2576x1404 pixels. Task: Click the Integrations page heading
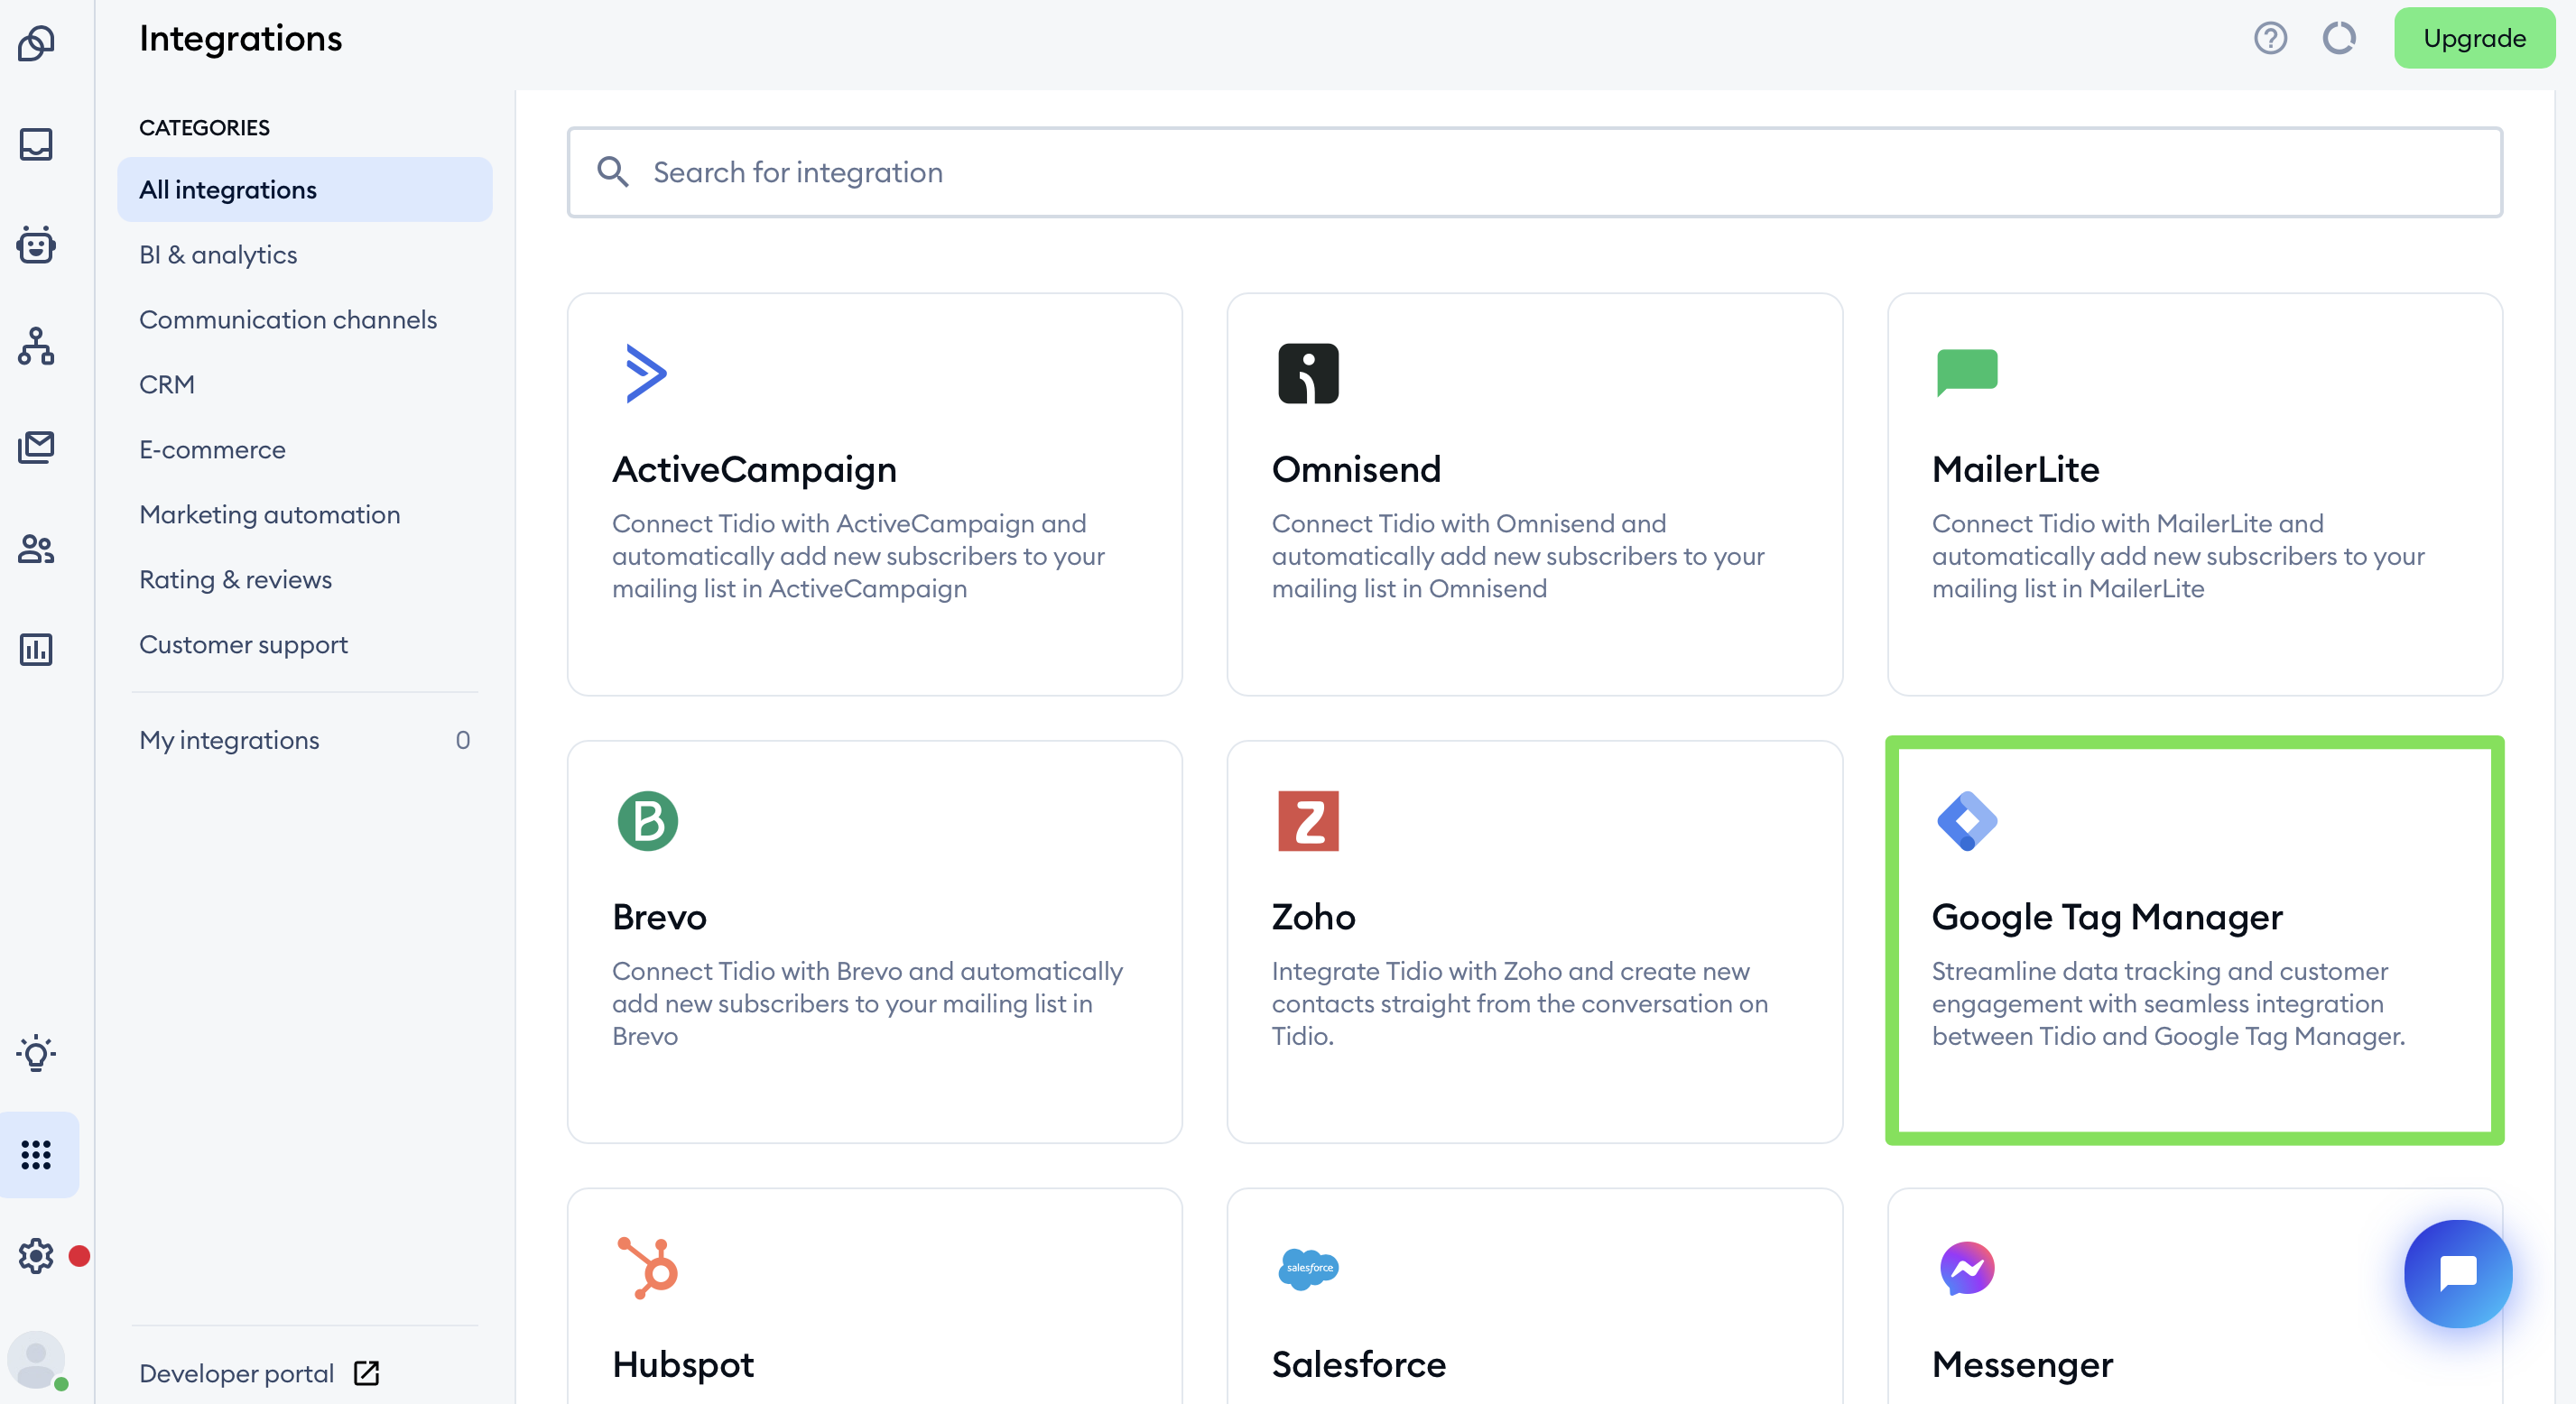(240, 38)
